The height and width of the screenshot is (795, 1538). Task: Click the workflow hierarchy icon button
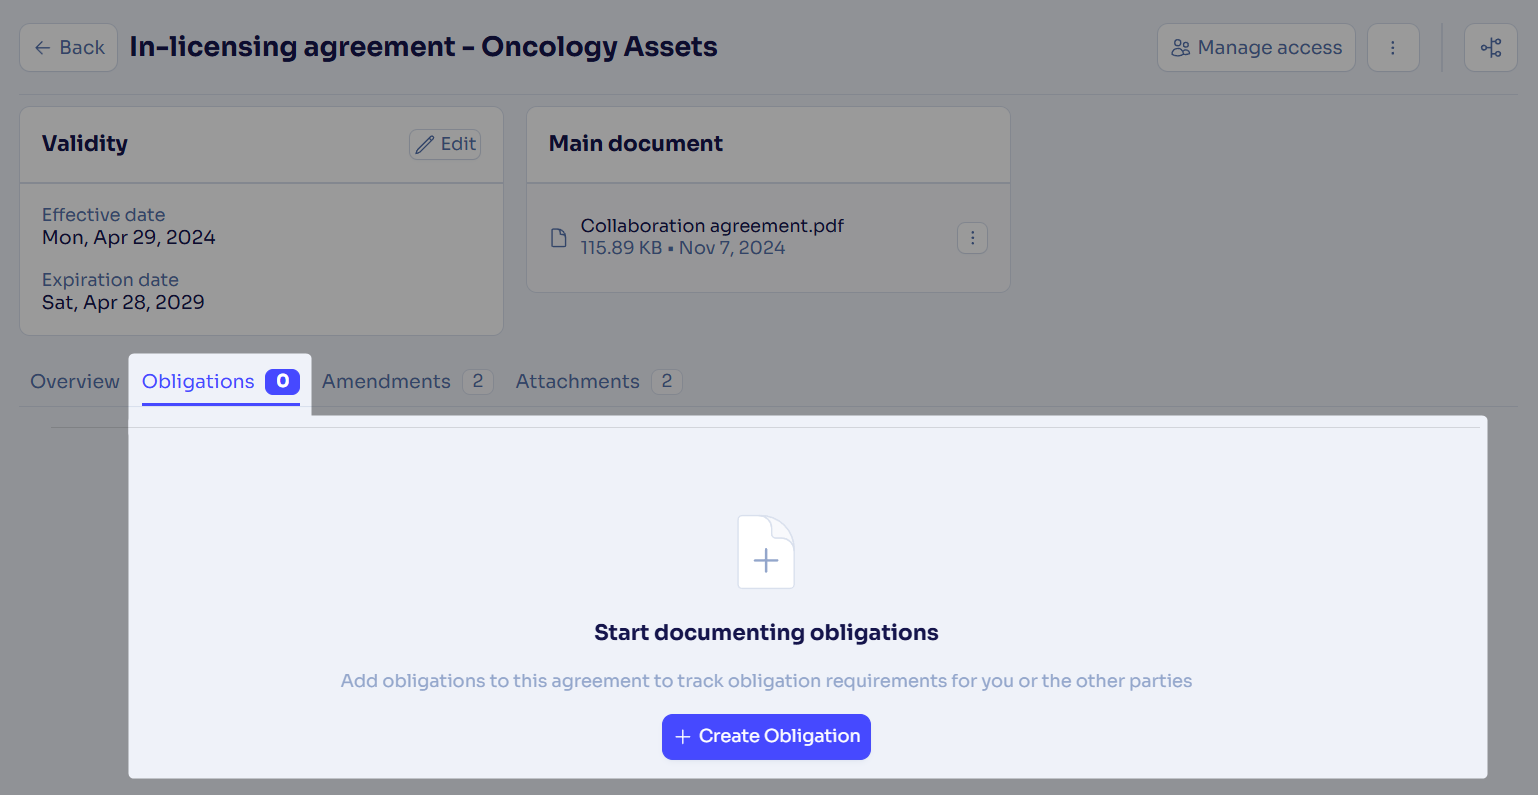click(x=1491, y=48)
